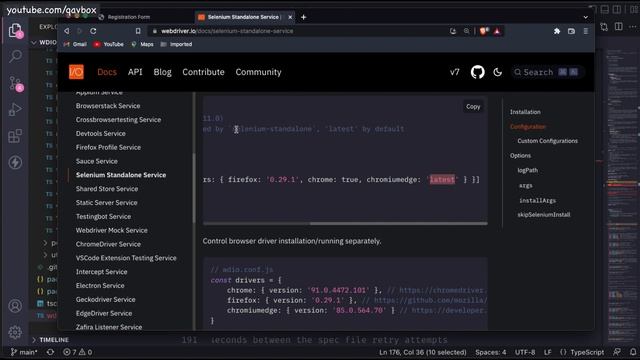Open VS Code Search icon in activity bar

[15, 56]
